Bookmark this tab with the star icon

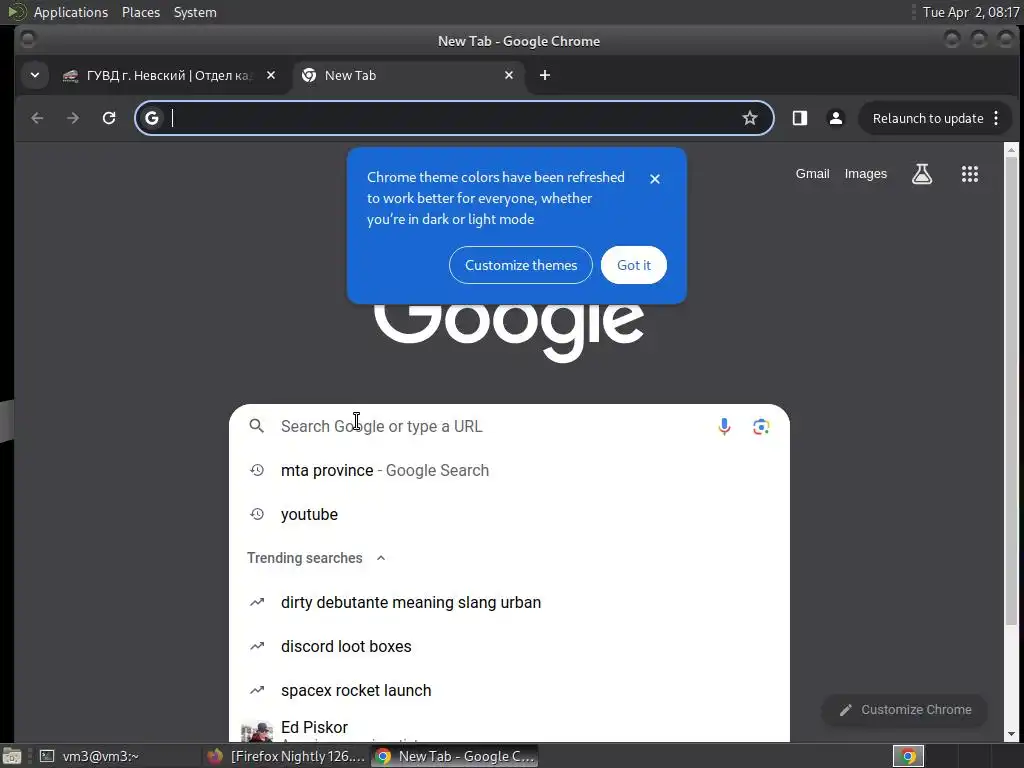tap(750, 118)
